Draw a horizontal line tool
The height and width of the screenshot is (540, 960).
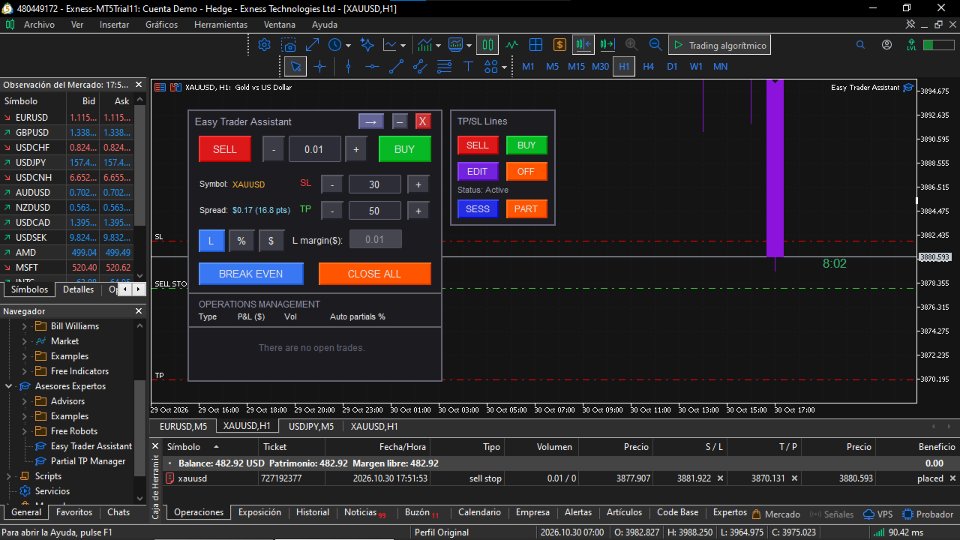point(372,67)
